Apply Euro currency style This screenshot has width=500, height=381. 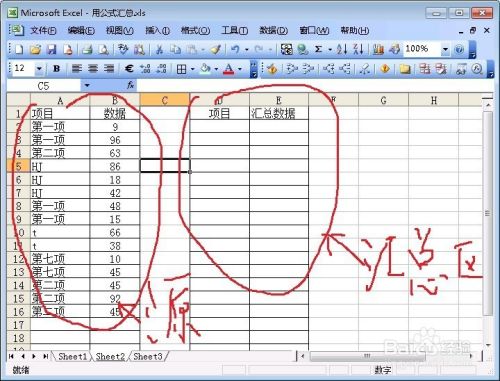[x=129, y=69]
